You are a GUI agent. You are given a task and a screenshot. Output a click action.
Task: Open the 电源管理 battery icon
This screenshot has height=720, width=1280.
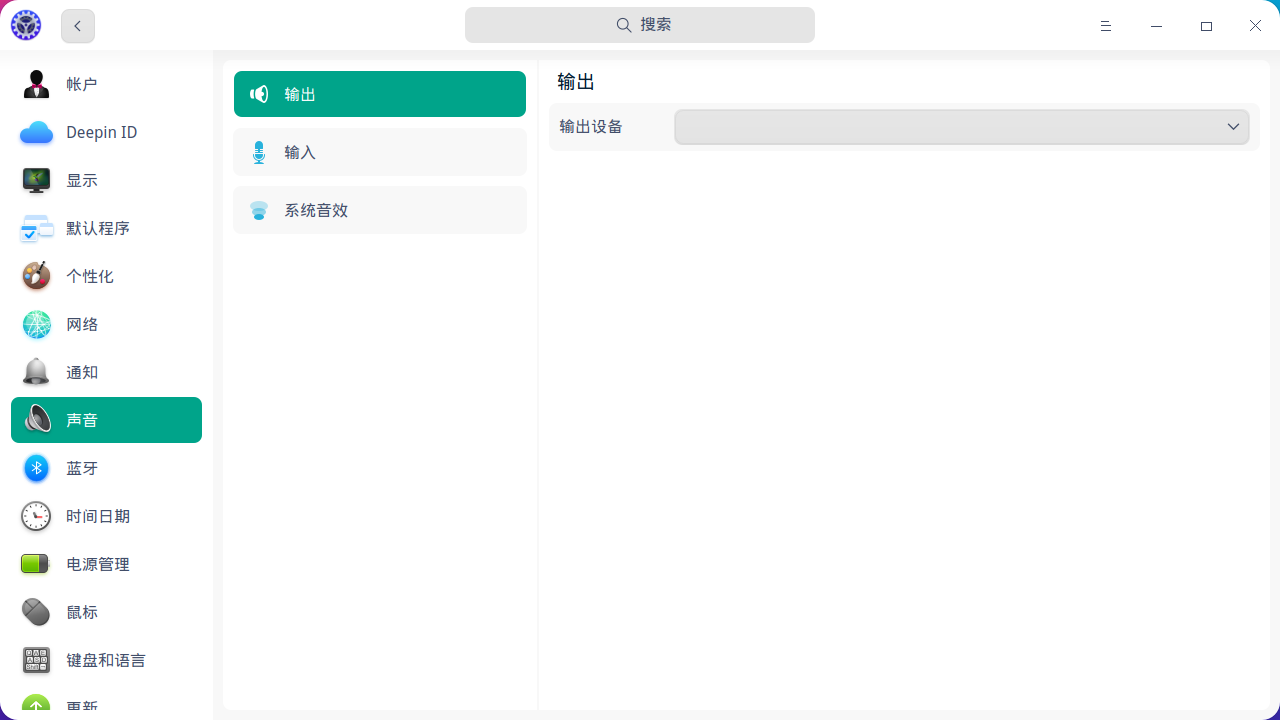(x=37, y=564)
